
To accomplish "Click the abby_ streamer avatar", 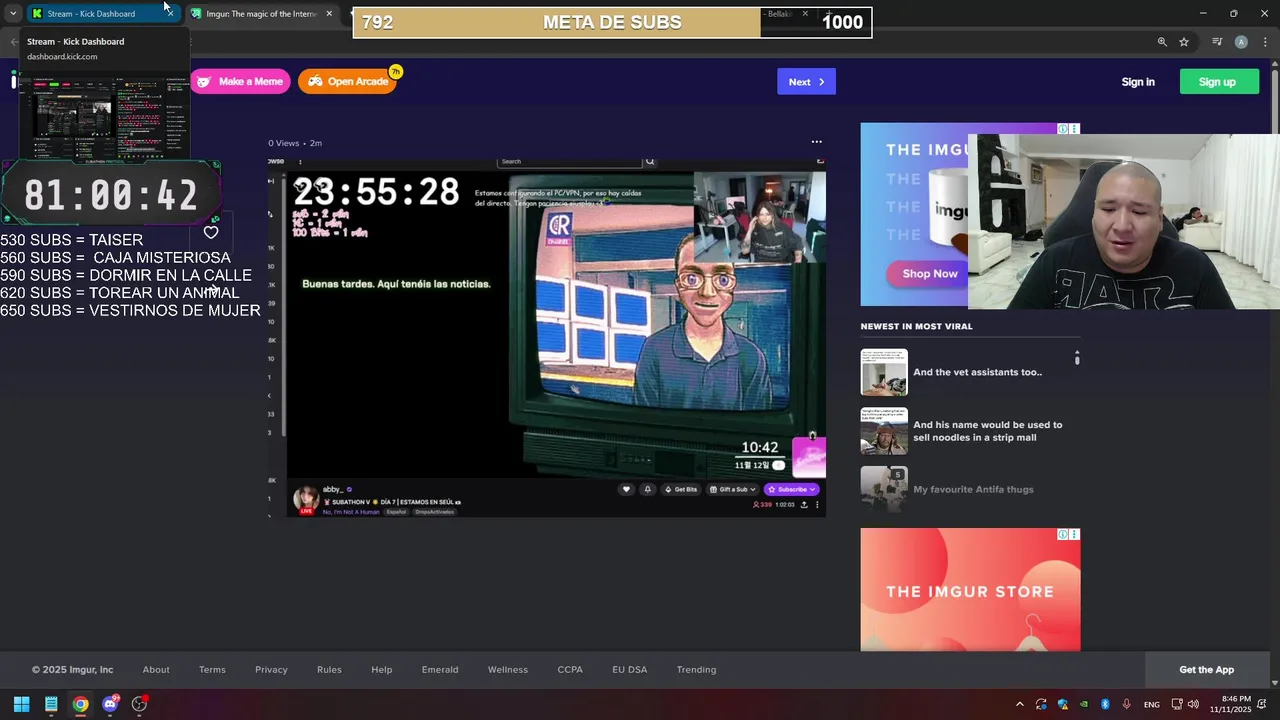I will coord(305,498).
